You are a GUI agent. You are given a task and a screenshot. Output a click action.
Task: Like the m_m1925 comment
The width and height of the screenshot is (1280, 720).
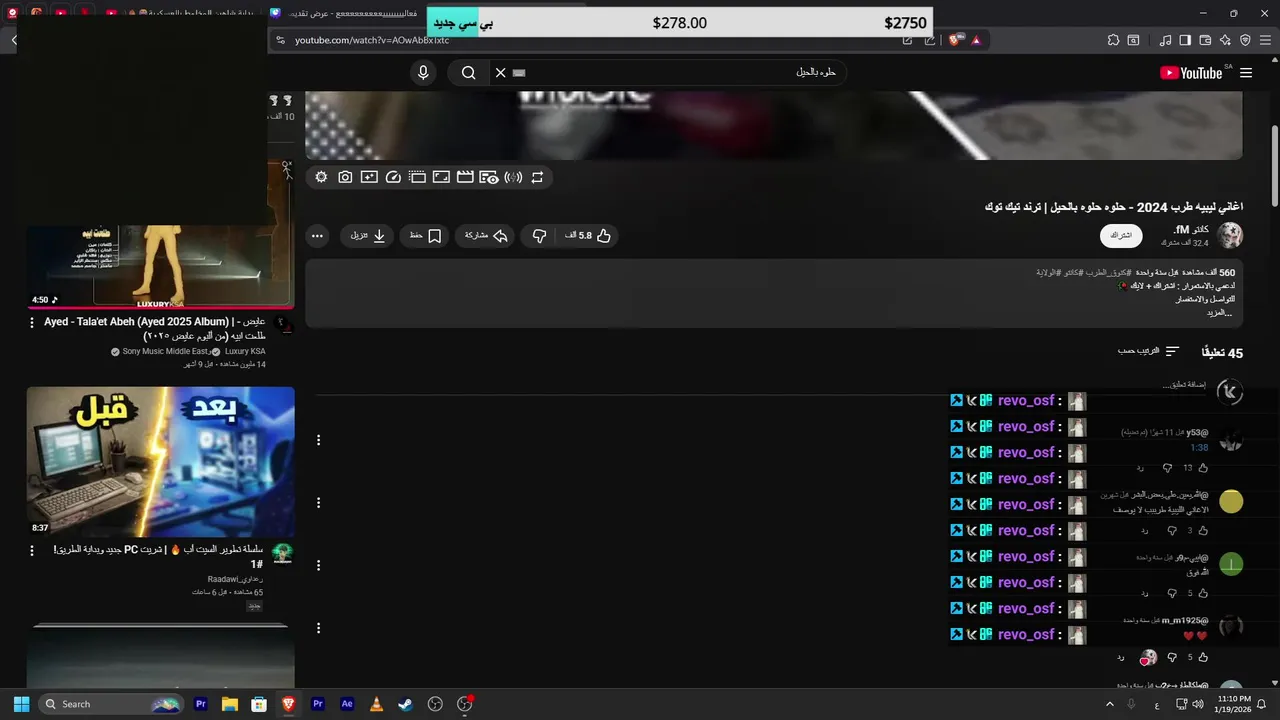click(1203, 657)
